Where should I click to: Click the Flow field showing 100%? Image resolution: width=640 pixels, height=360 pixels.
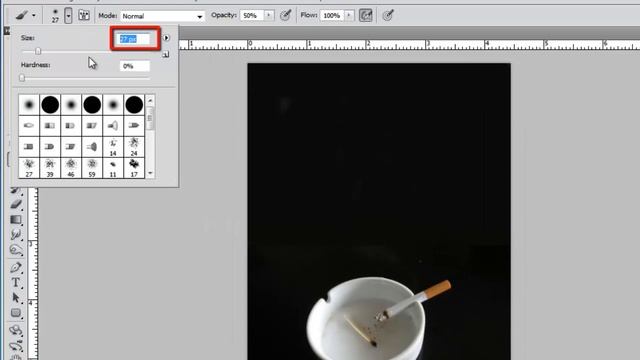332,16
